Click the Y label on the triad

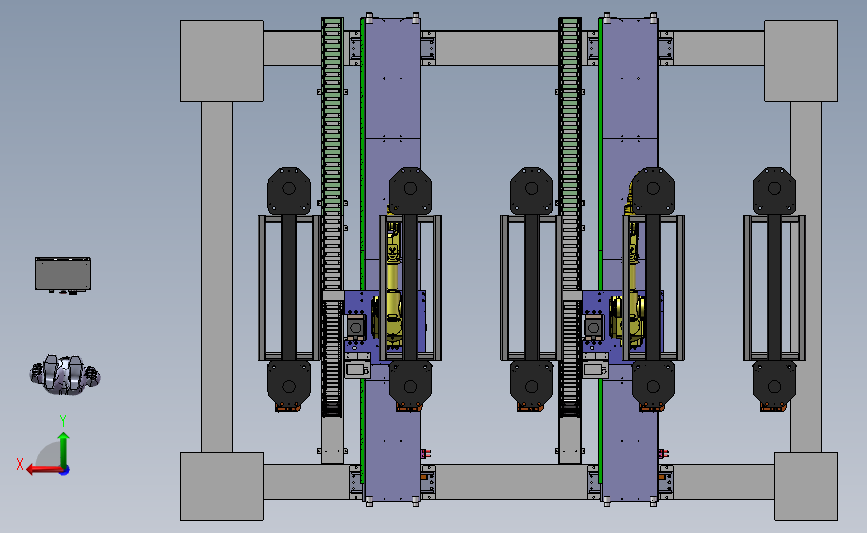[x=63, y=421]
